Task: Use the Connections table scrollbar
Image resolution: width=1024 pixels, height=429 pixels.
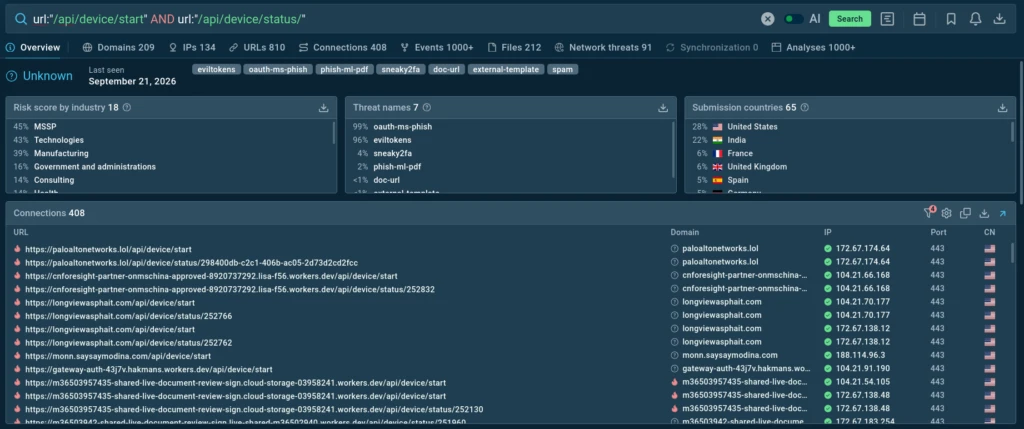Action: [x=1013, y=251]
